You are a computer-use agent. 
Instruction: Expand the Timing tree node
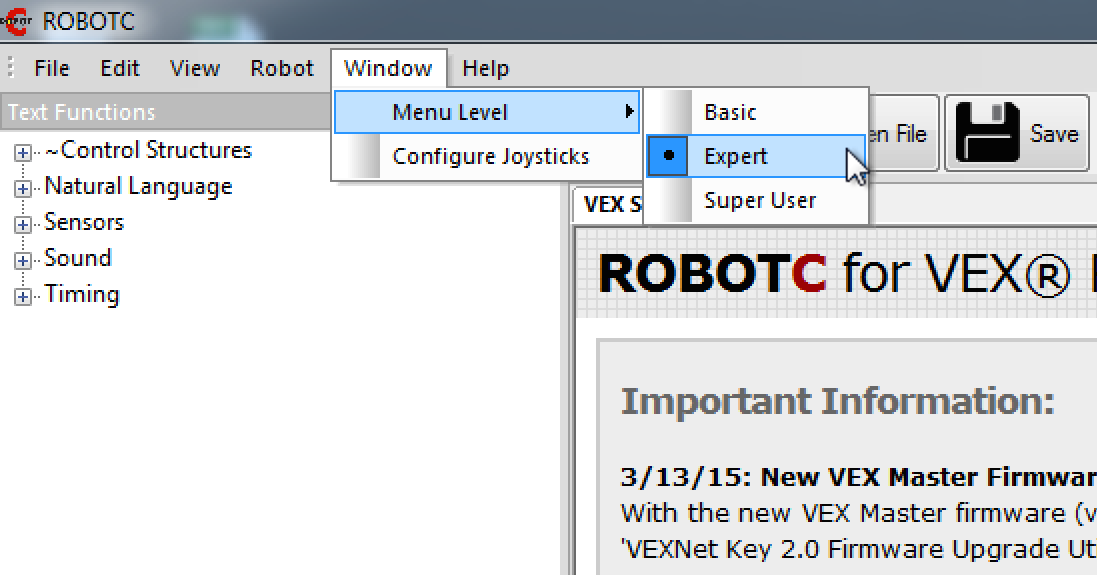[22, 297]
